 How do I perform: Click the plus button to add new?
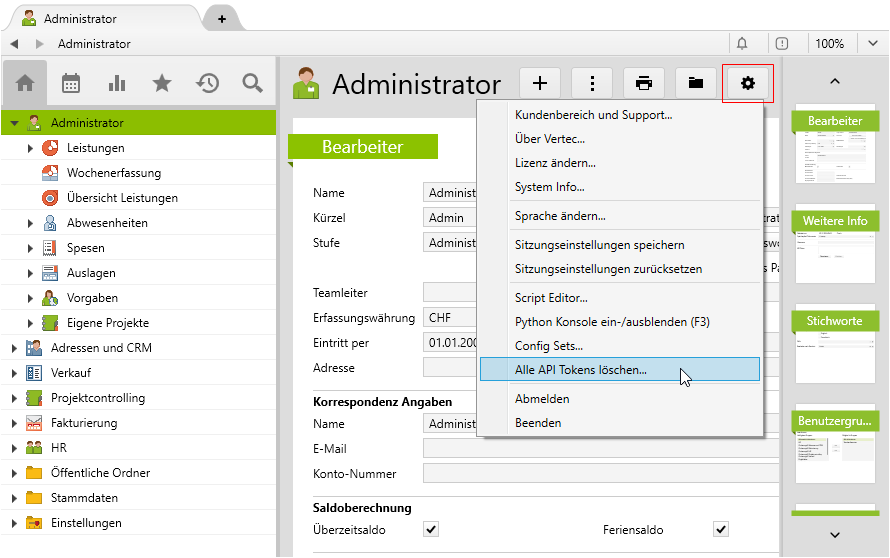(x=540, y=84)
